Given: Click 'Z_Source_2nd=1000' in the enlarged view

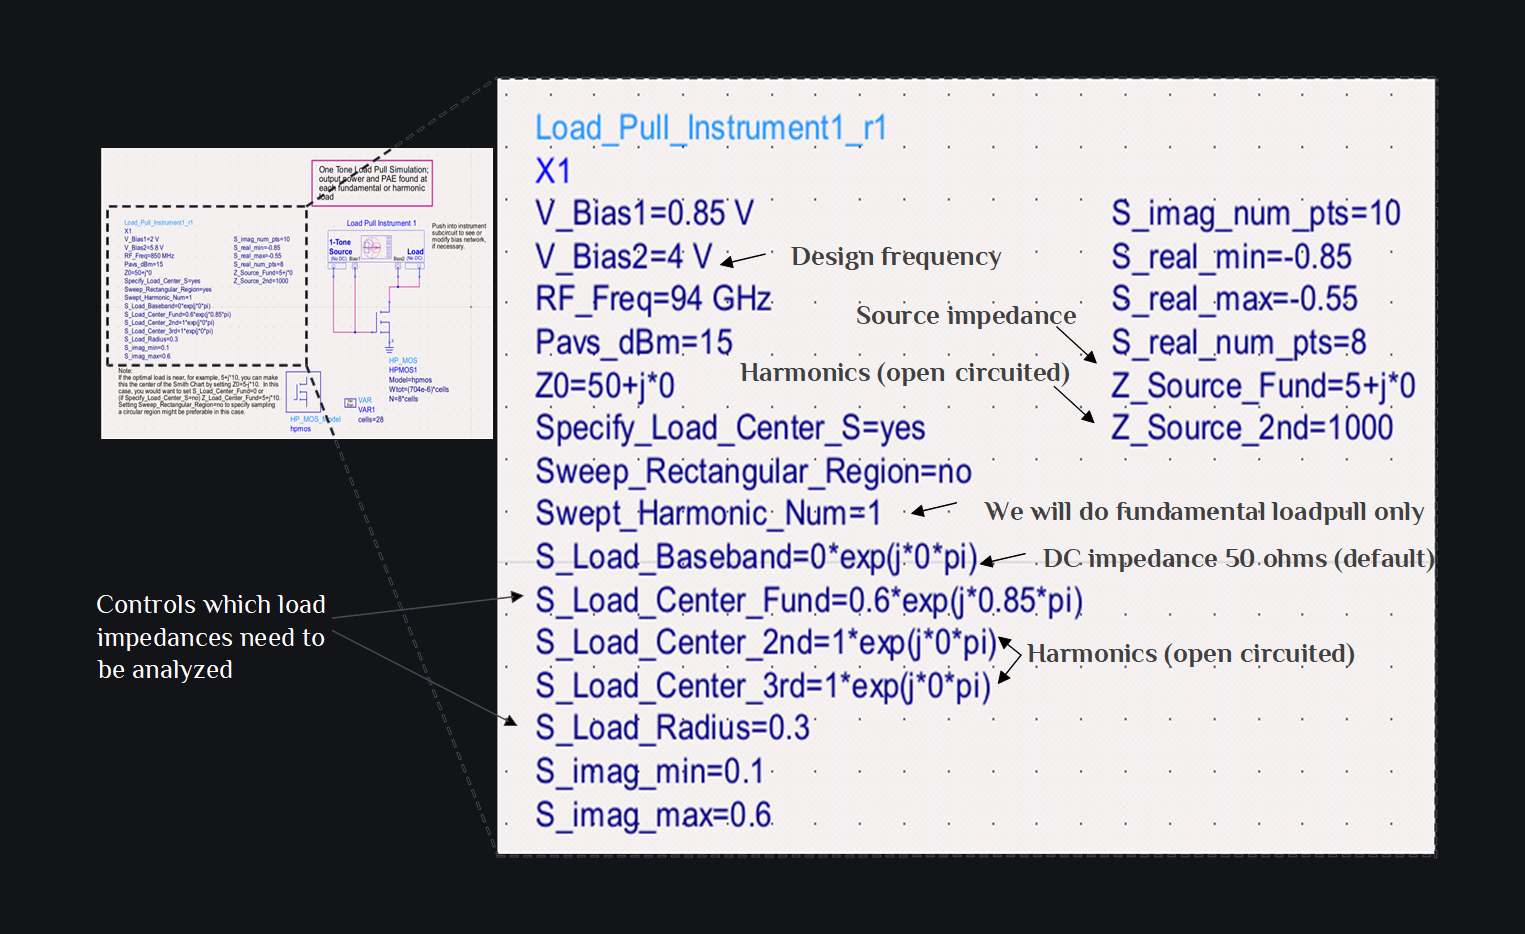Looking at the screenshot, I should [x=1253, y=428].
